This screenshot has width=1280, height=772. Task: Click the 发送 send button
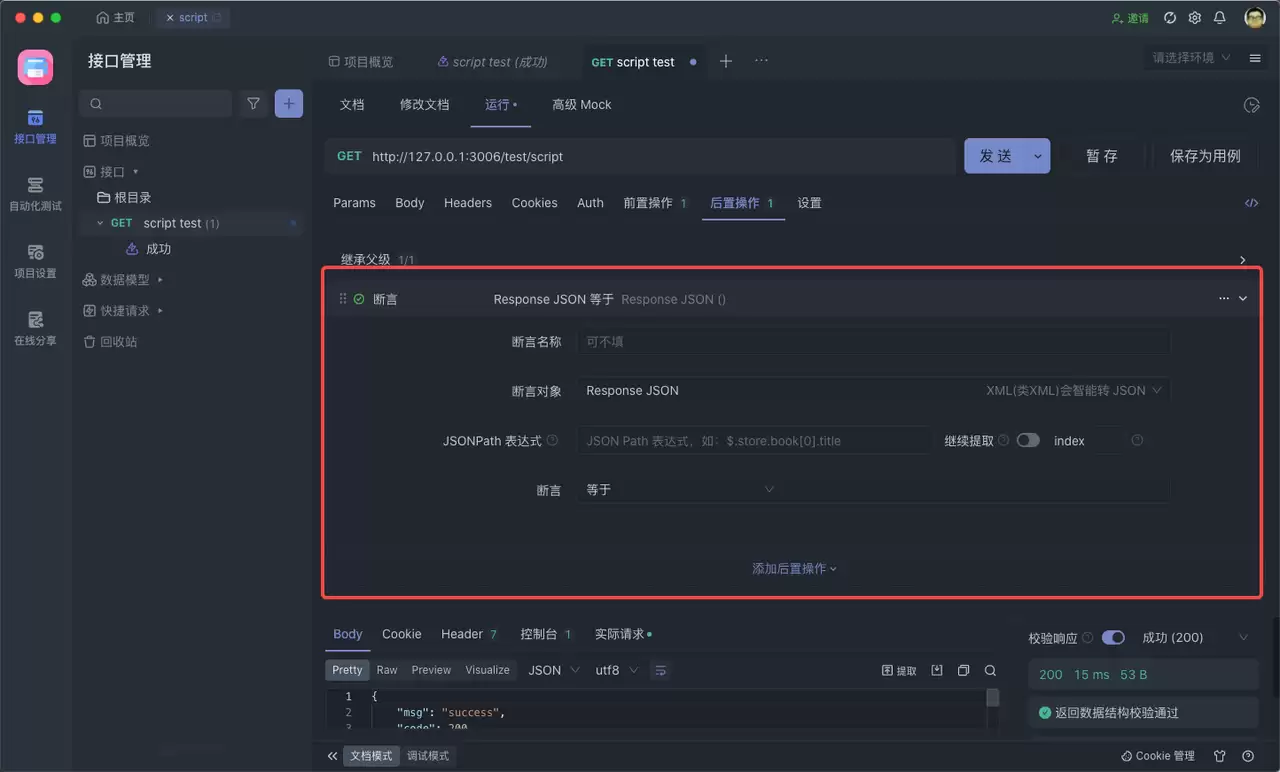click(x=995, y=156)
